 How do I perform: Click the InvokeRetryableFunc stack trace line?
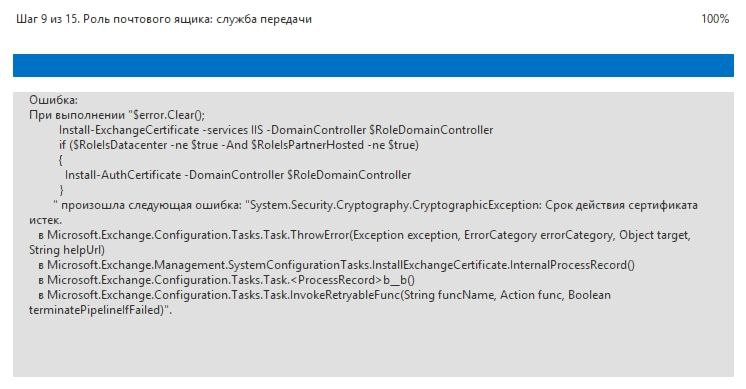tap(324, 295)
